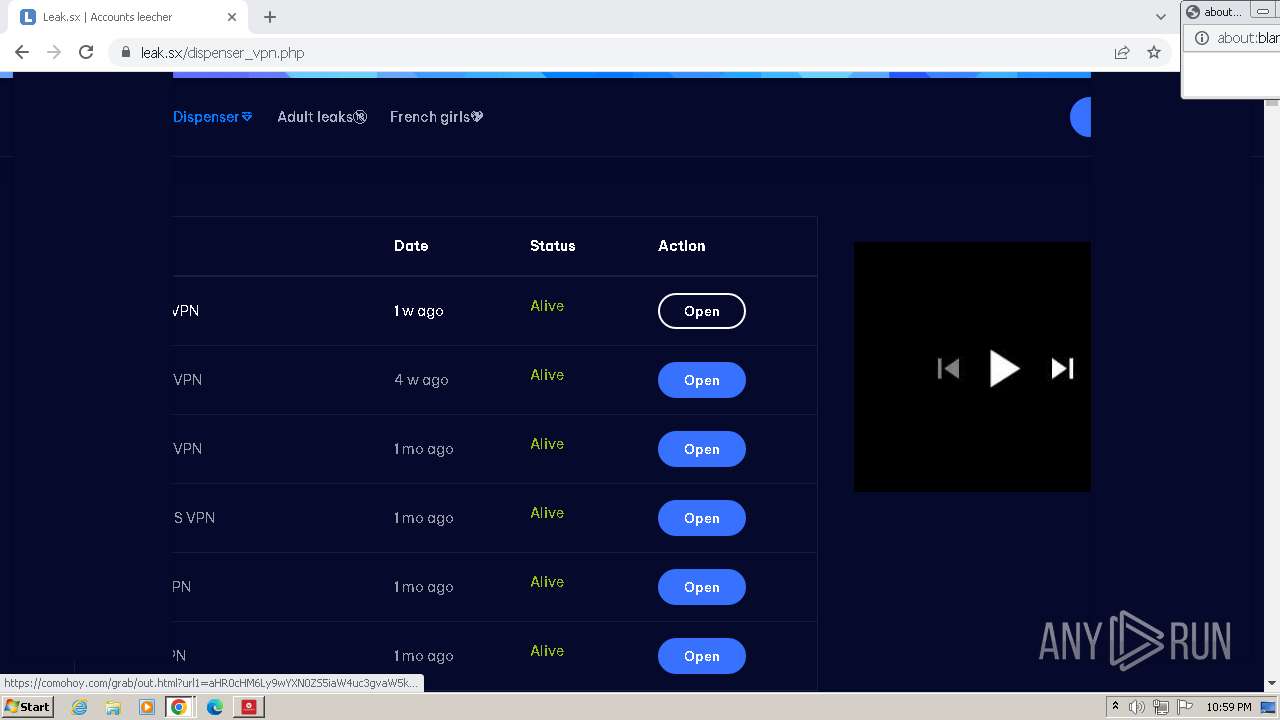
Task: Skip to previous track in player
Action: point(948,369)
